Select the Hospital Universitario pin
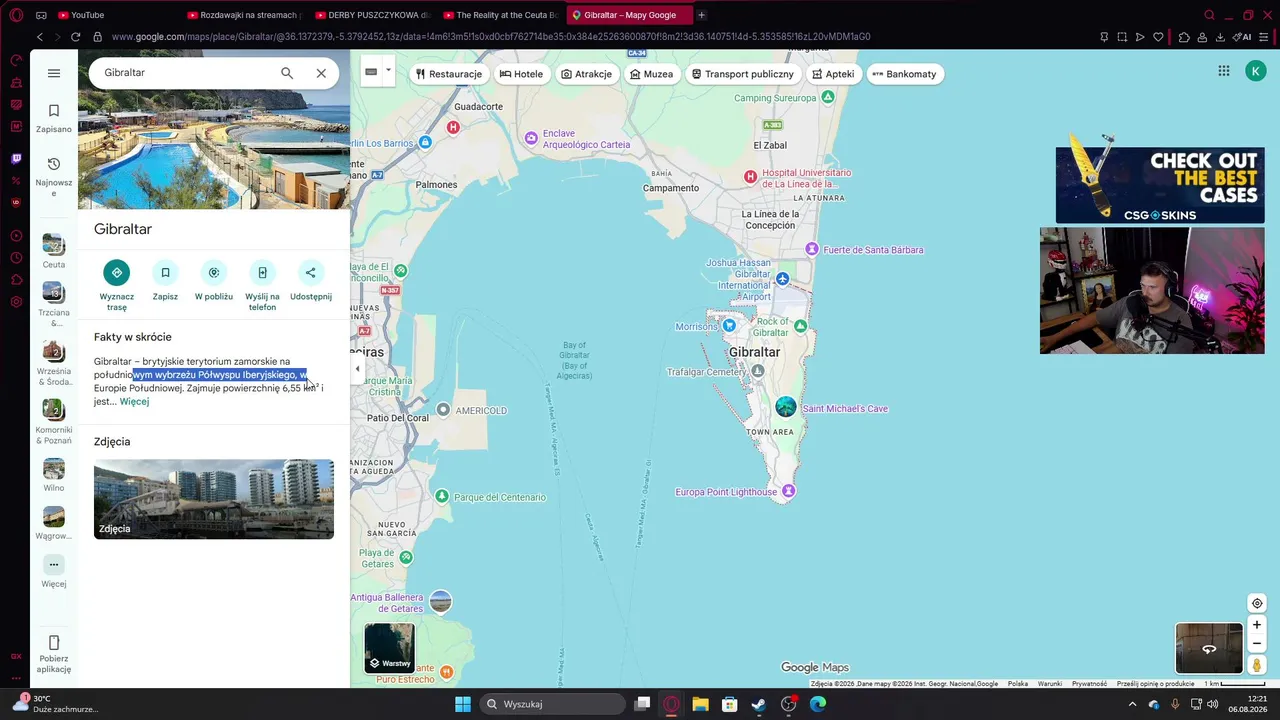This screenshot has width=1280, height=720. click(x=750, y=177)
